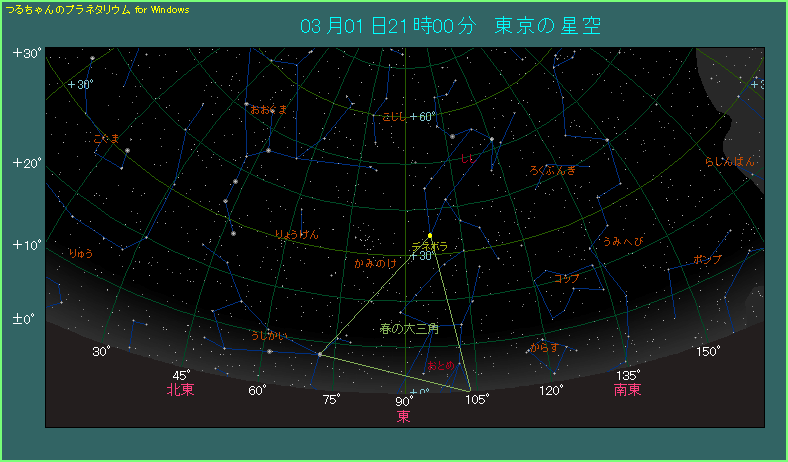Select the うみへび constellation label

pos(623,242)
